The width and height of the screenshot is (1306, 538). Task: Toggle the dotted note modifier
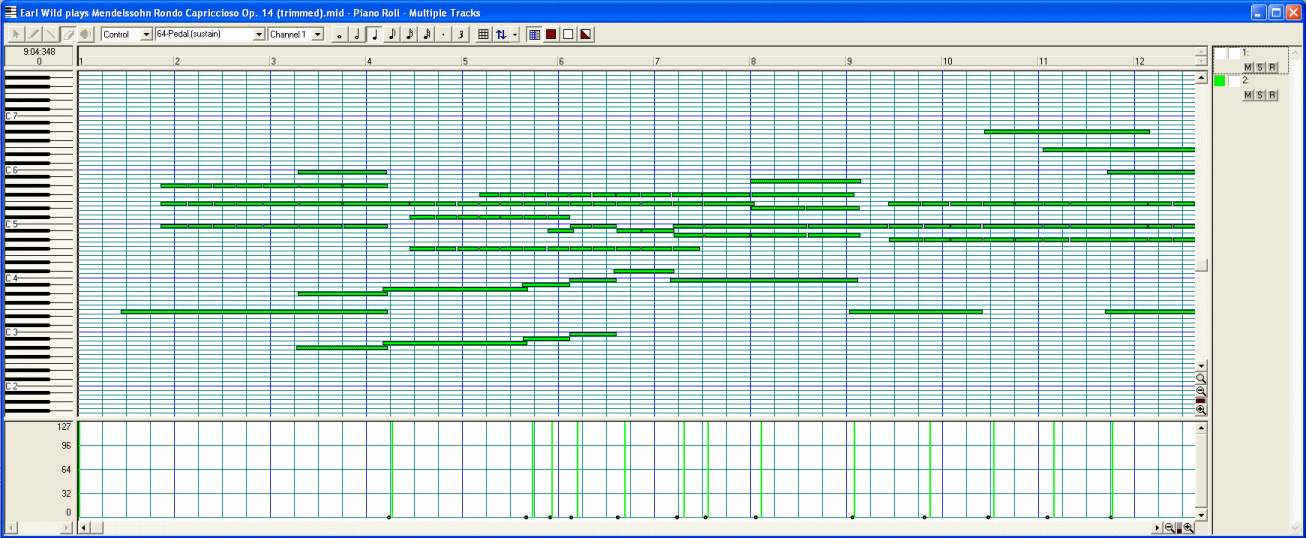pos(443,34)
